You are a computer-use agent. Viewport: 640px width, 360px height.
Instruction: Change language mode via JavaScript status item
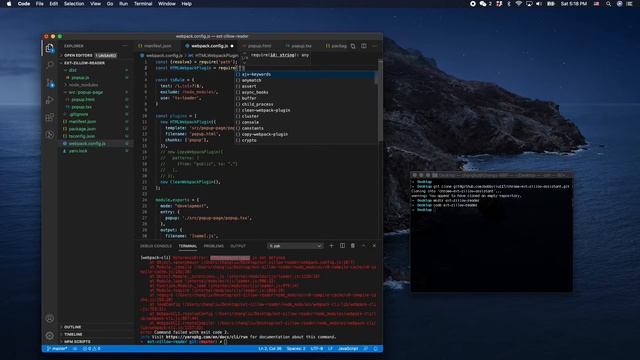pos(348,349)
